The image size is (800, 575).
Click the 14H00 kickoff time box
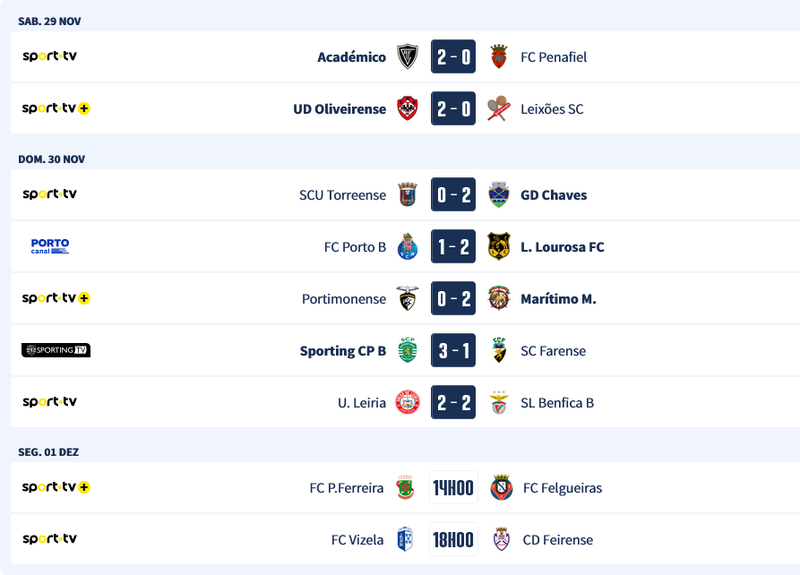point(453,488)
